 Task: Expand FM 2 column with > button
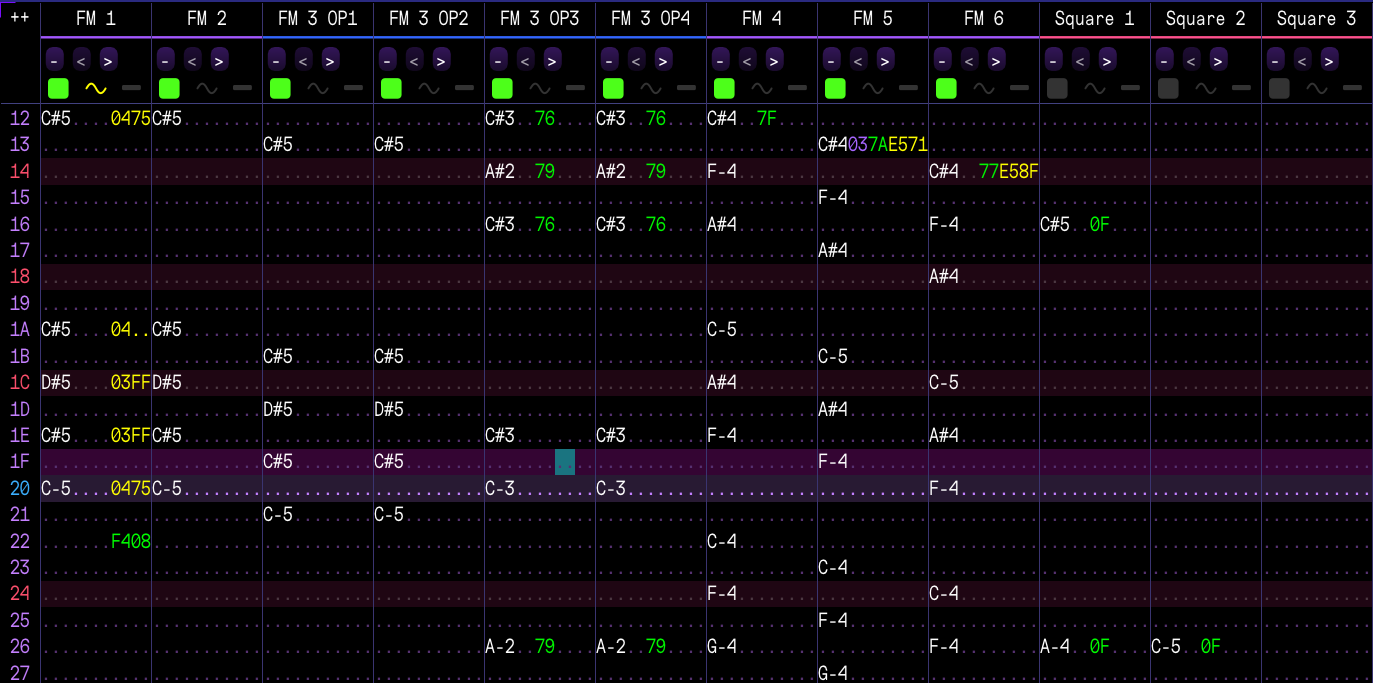click(x=219, y=59)
